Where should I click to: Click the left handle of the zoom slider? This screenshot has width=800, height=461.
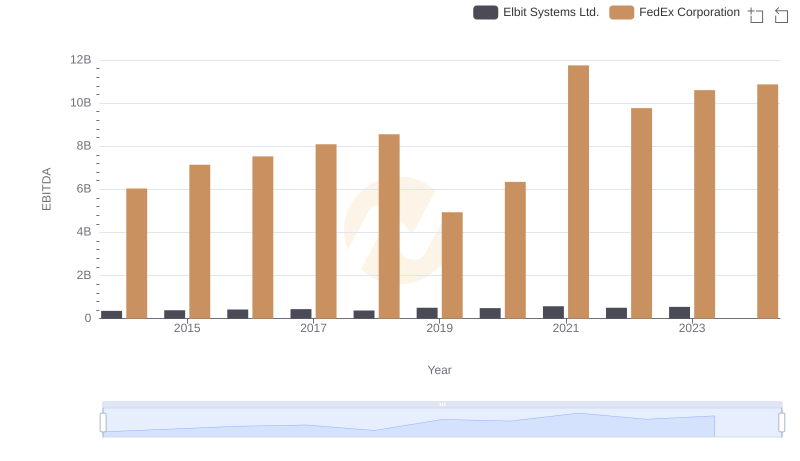(103, 423)
